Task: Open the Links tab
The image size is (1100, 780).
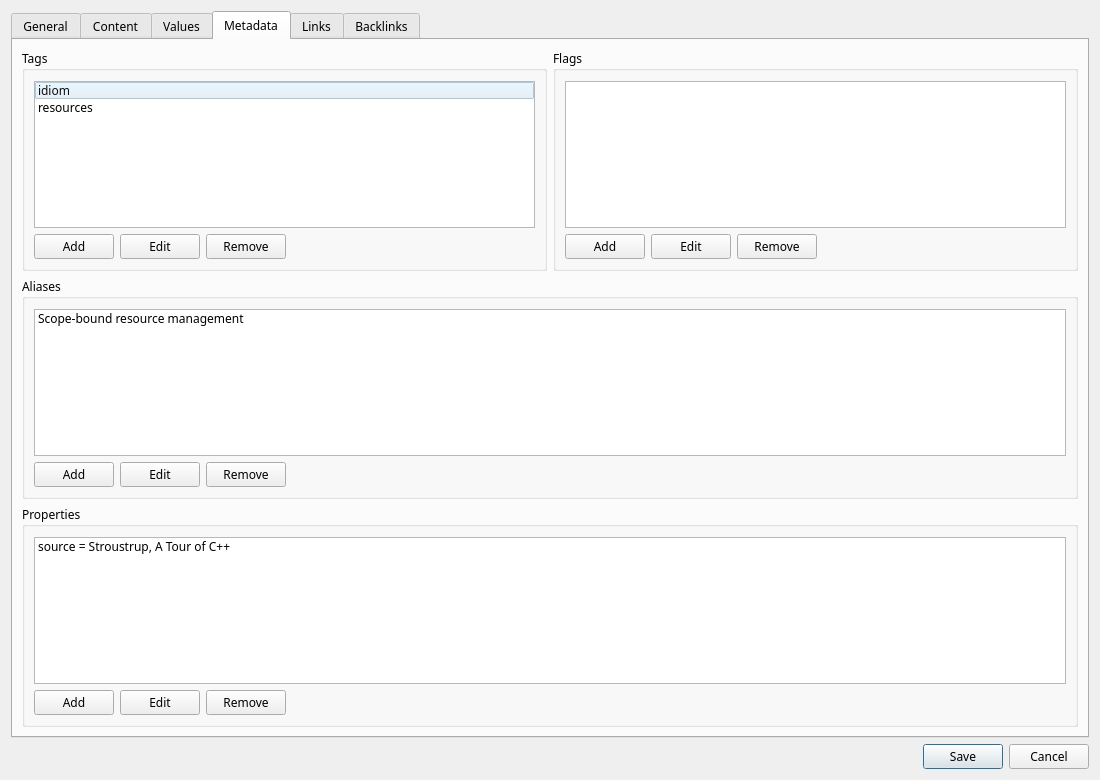Action: coord(316,26)
